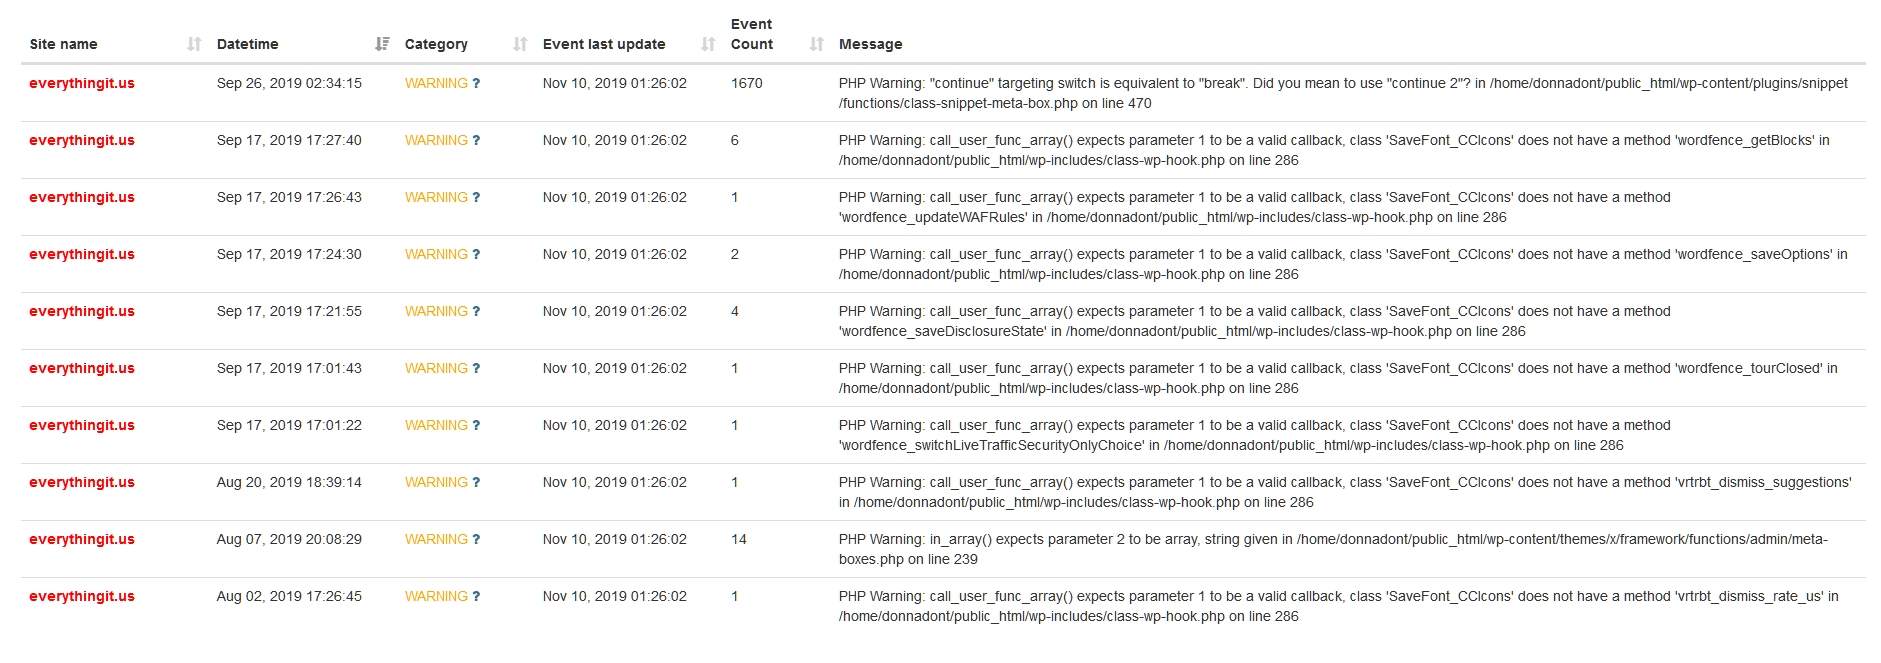Click help icon beside first WARNING
Viewport: 1881px width, 663px height.
coord(476,84)
